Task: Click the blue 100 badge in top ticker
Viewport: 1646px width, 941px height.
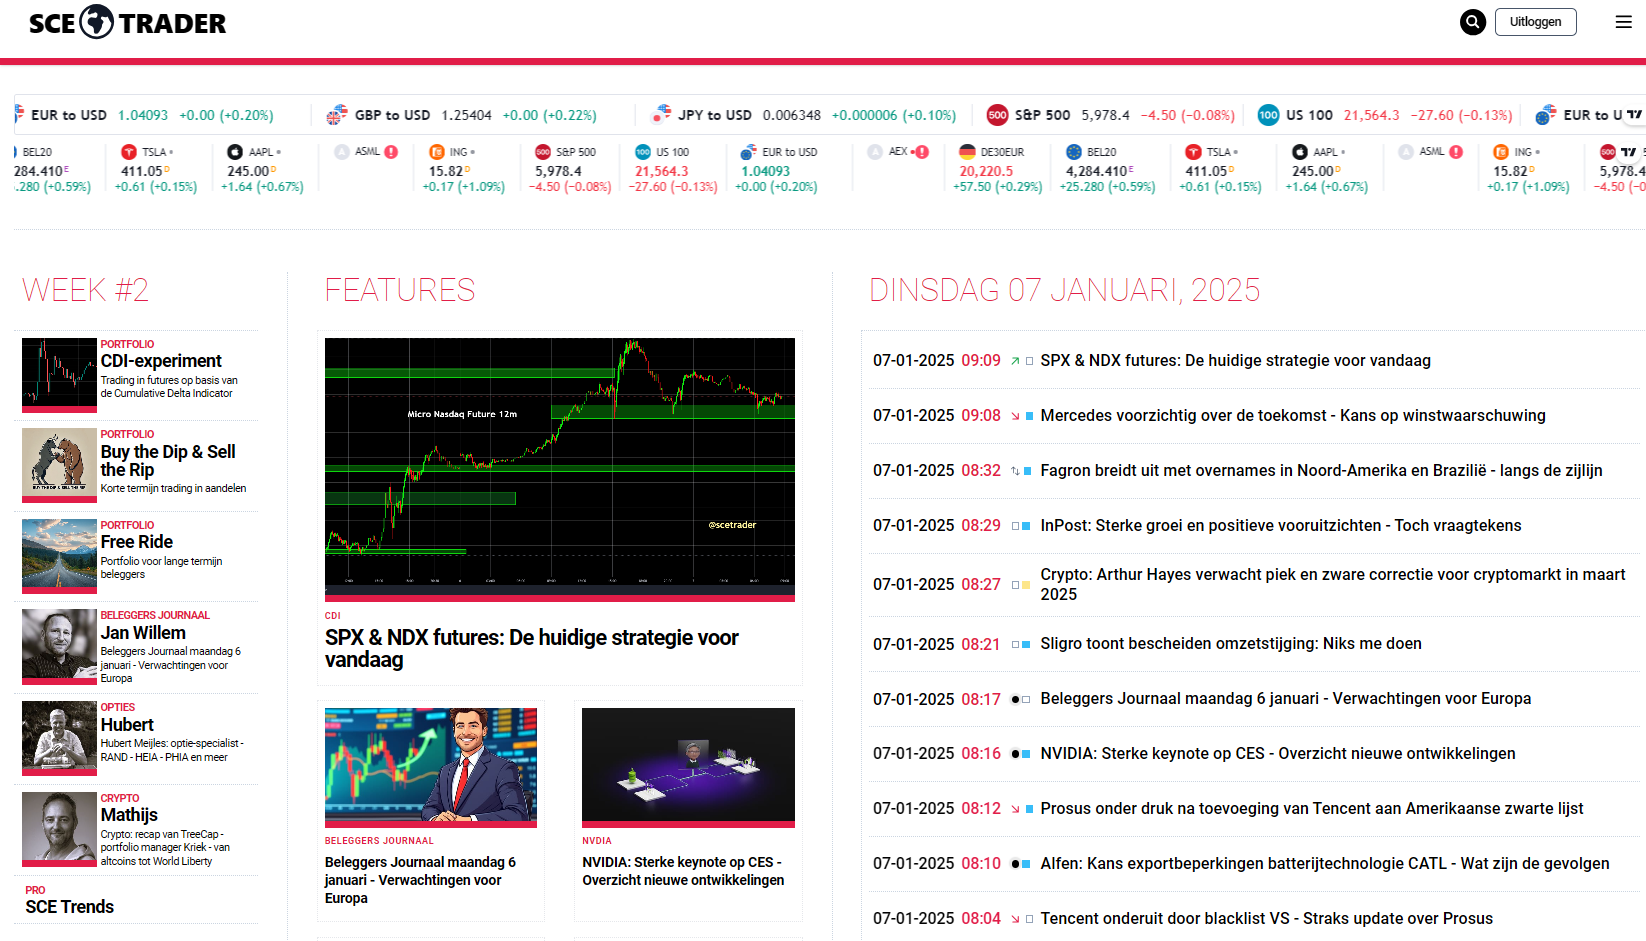Action: [x=1268, y=115]
